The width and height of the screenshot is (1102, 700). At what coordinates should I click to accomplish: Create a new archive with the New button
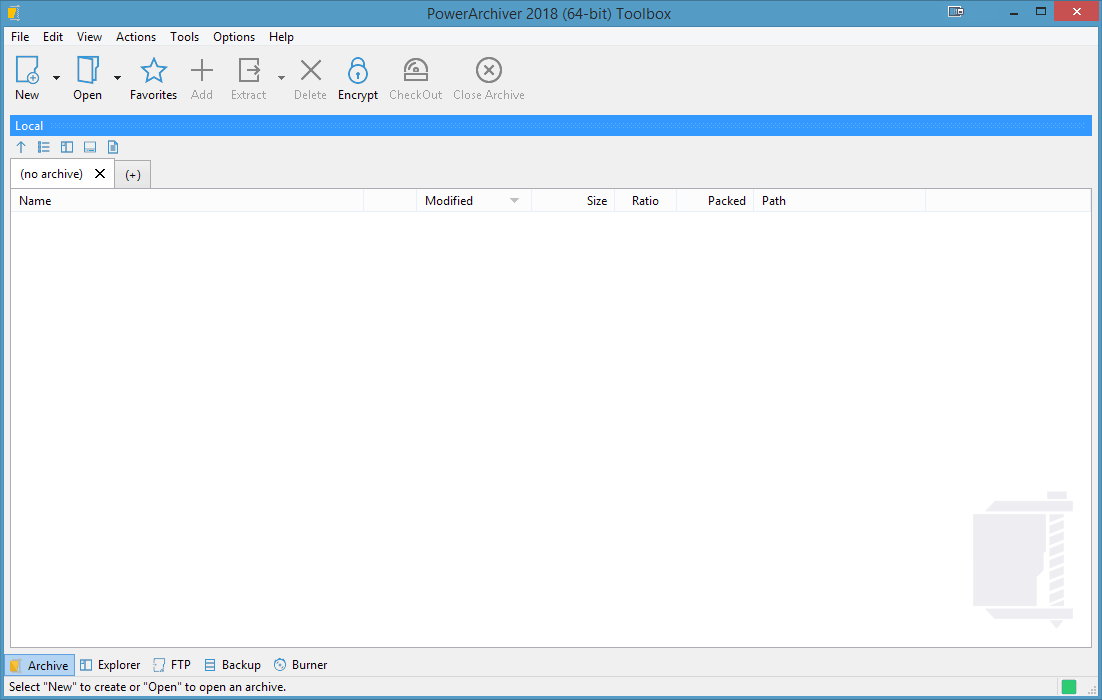coord(27,78)
